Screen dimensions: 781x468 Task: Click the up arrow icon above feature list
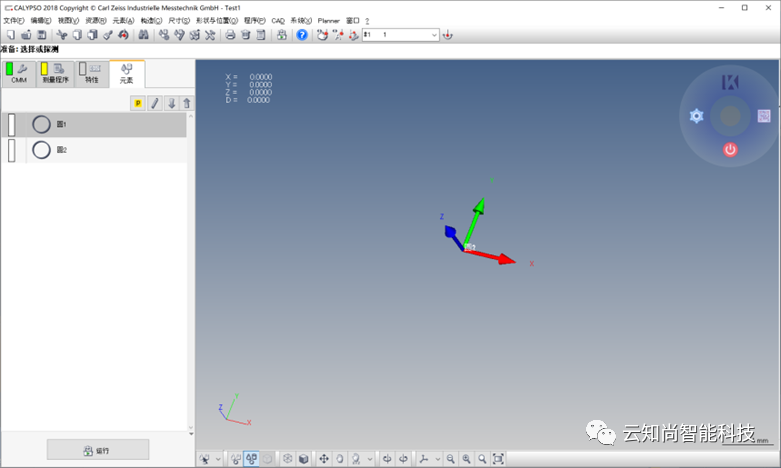pos(187,103)
